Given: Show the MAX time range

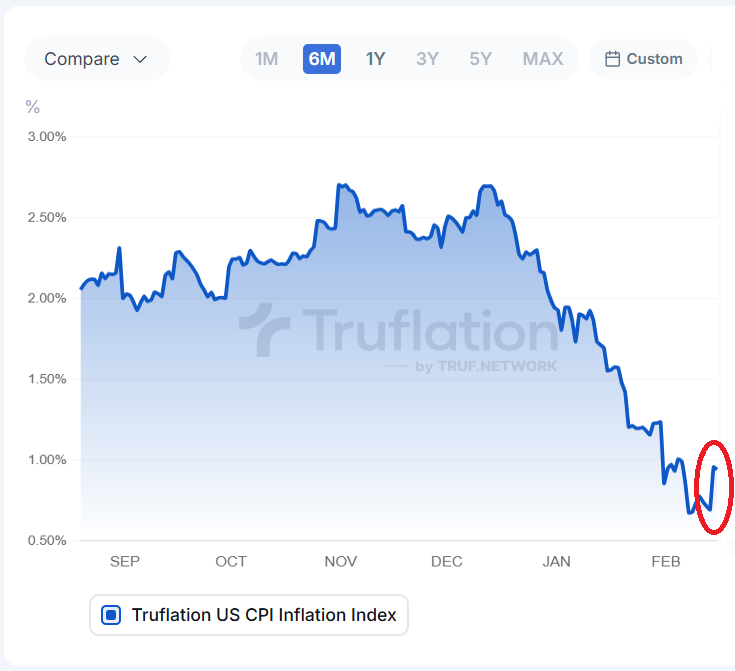Looking at the screenshot, I should [543, 59].
